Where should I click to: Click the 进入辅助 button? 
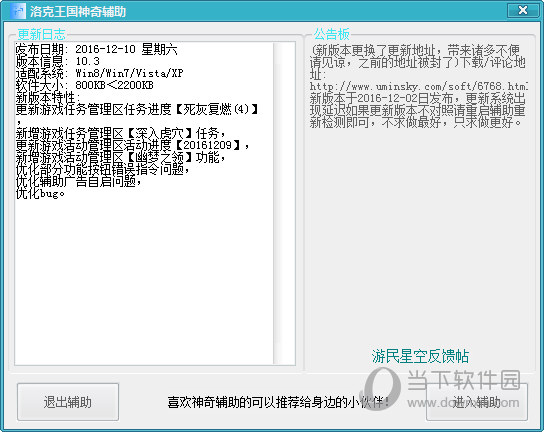pyautogui.click(x=477, y=402)
